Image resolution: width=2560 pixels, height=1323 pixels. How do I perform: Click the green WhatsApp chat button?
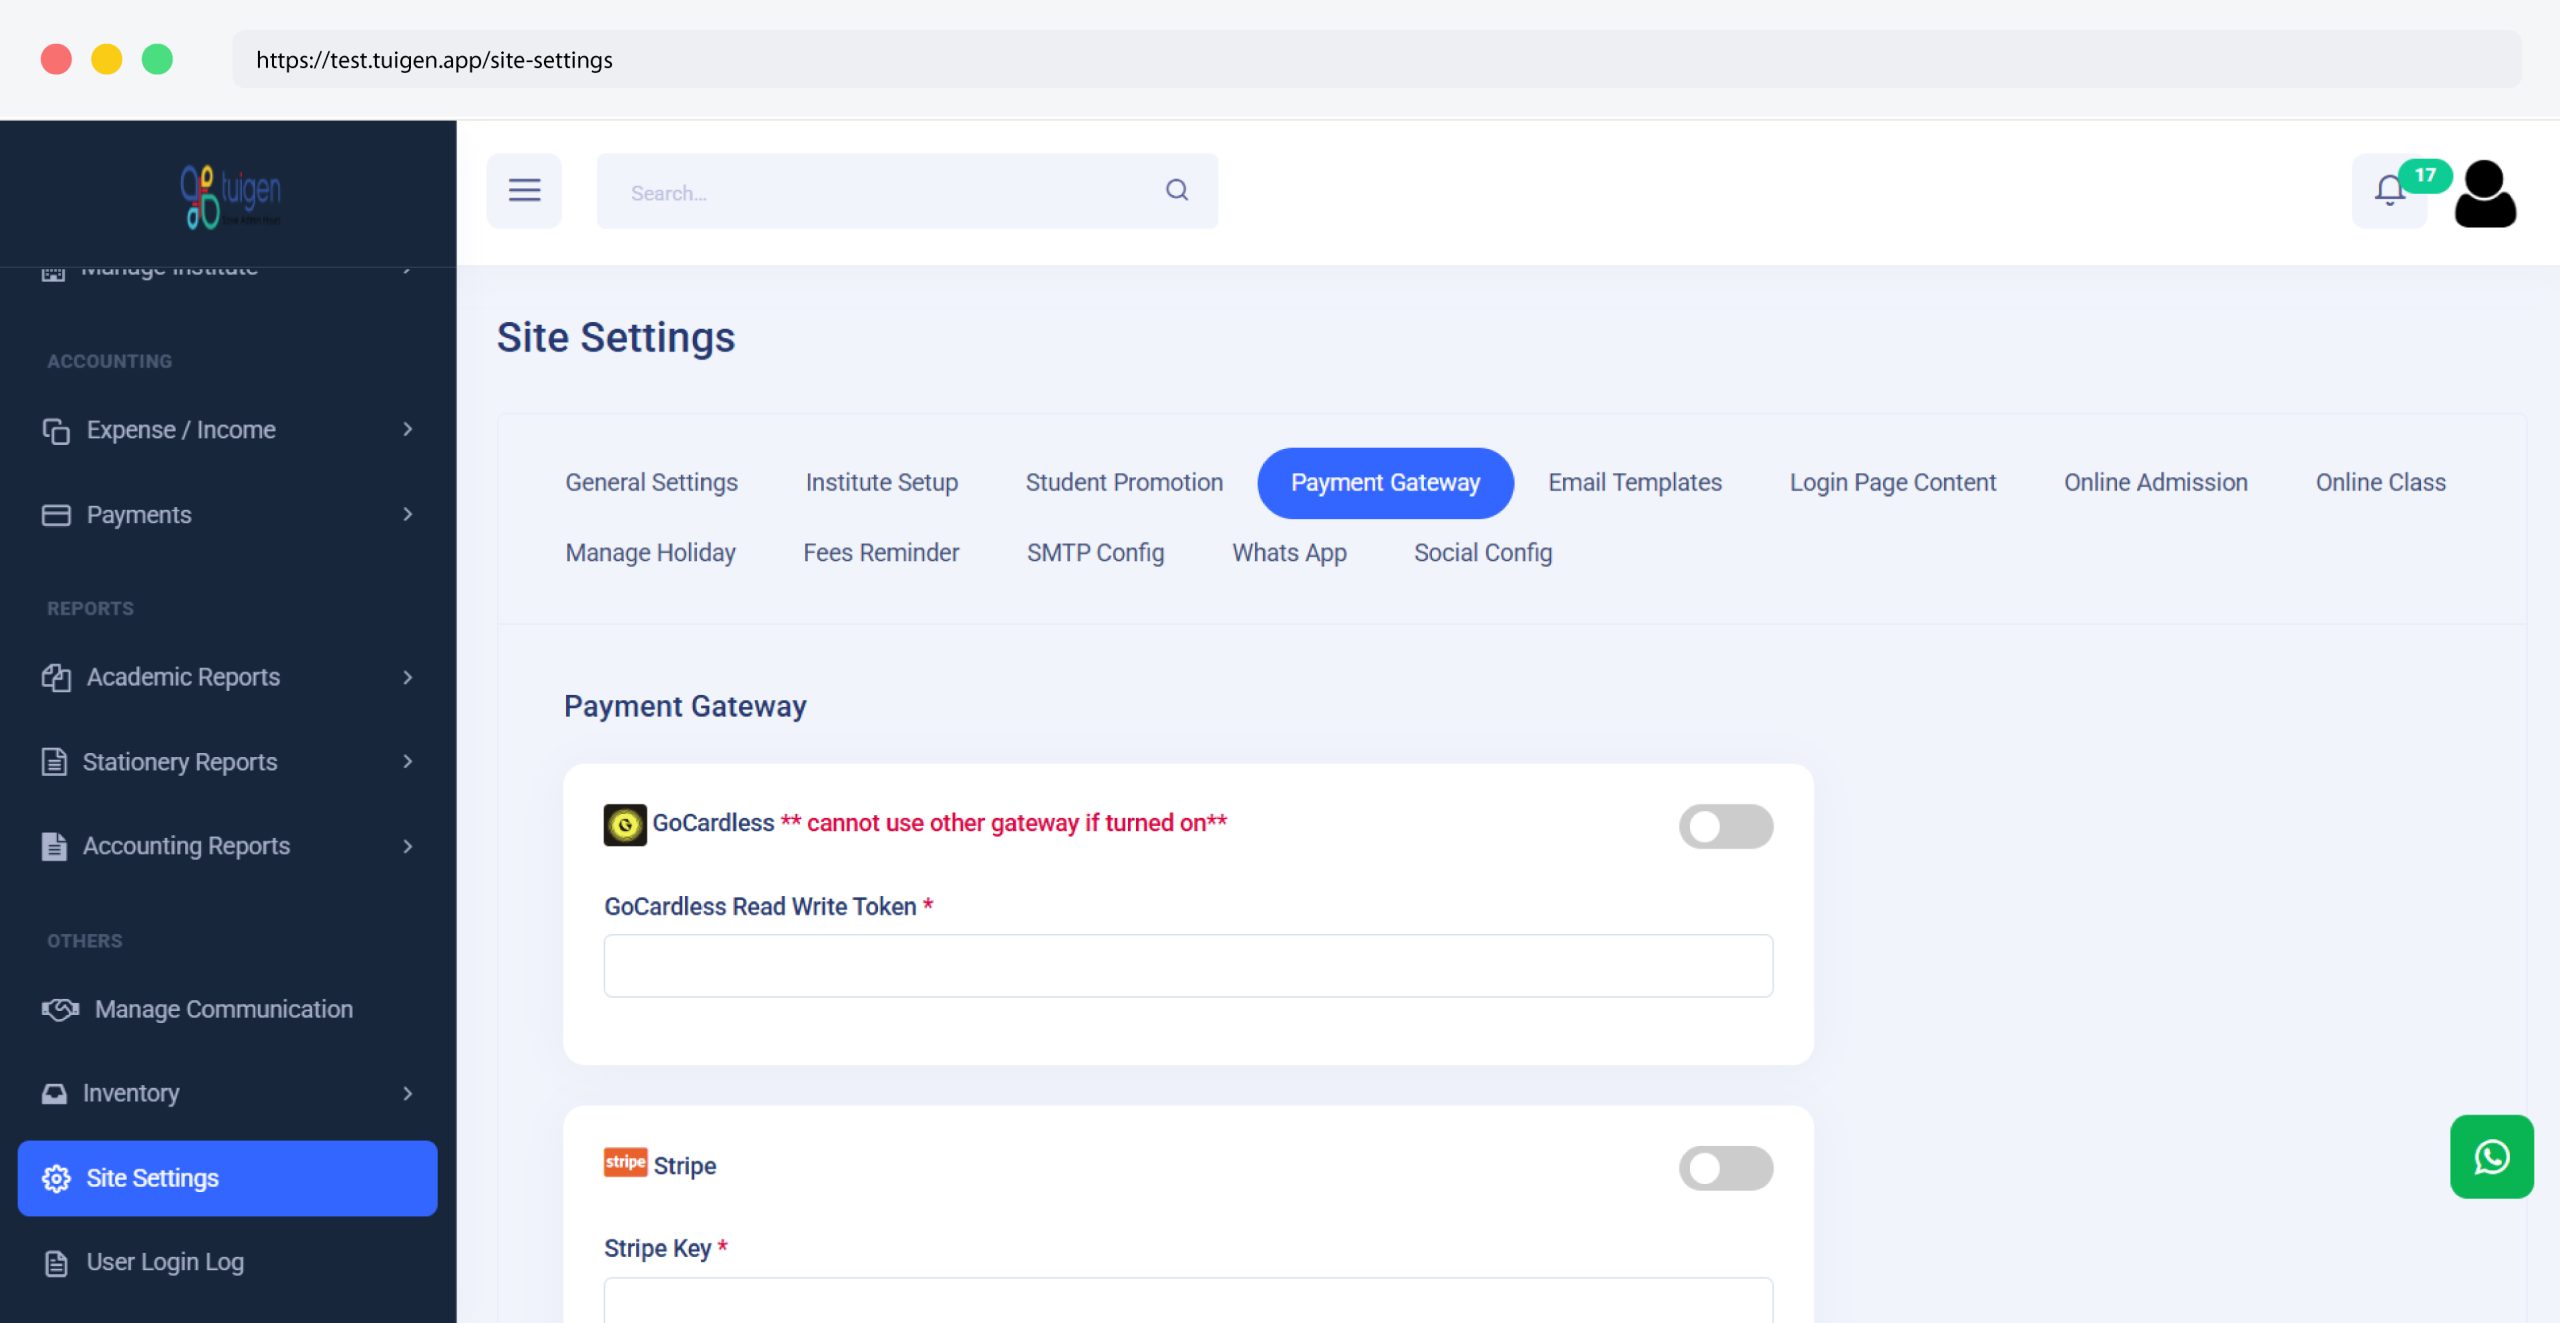point(2491,1157)
